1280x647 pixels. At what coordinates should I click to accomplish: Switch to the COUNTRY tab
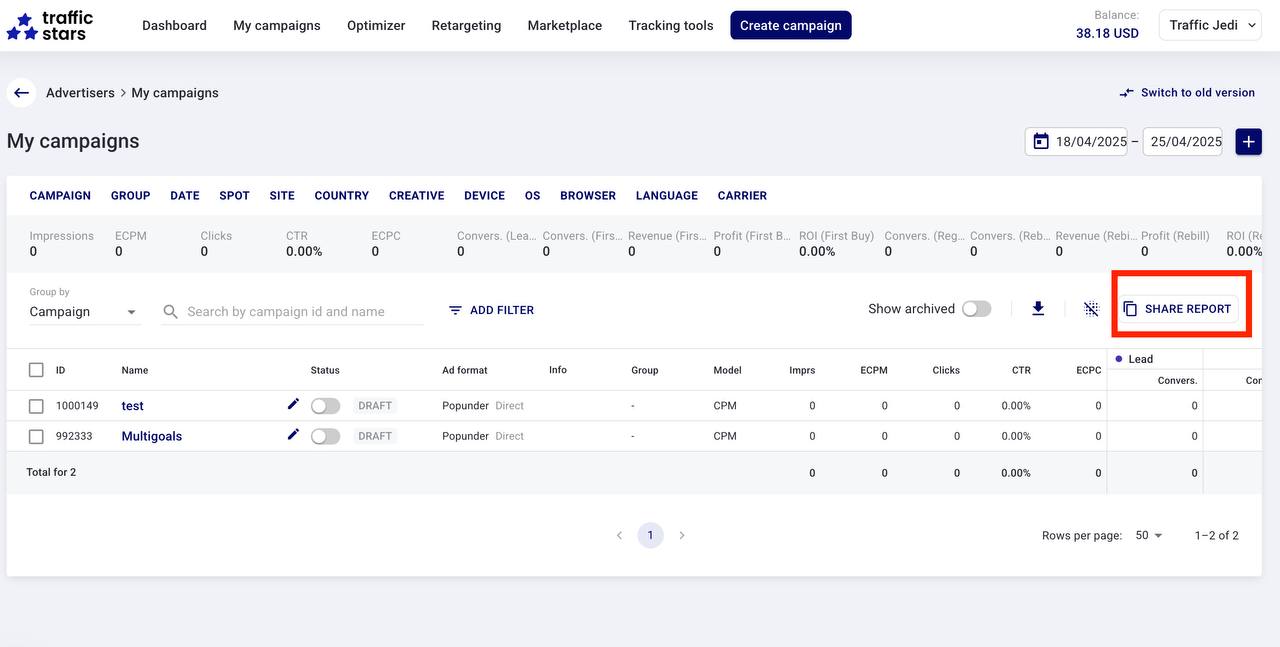[x=341, y=196]
